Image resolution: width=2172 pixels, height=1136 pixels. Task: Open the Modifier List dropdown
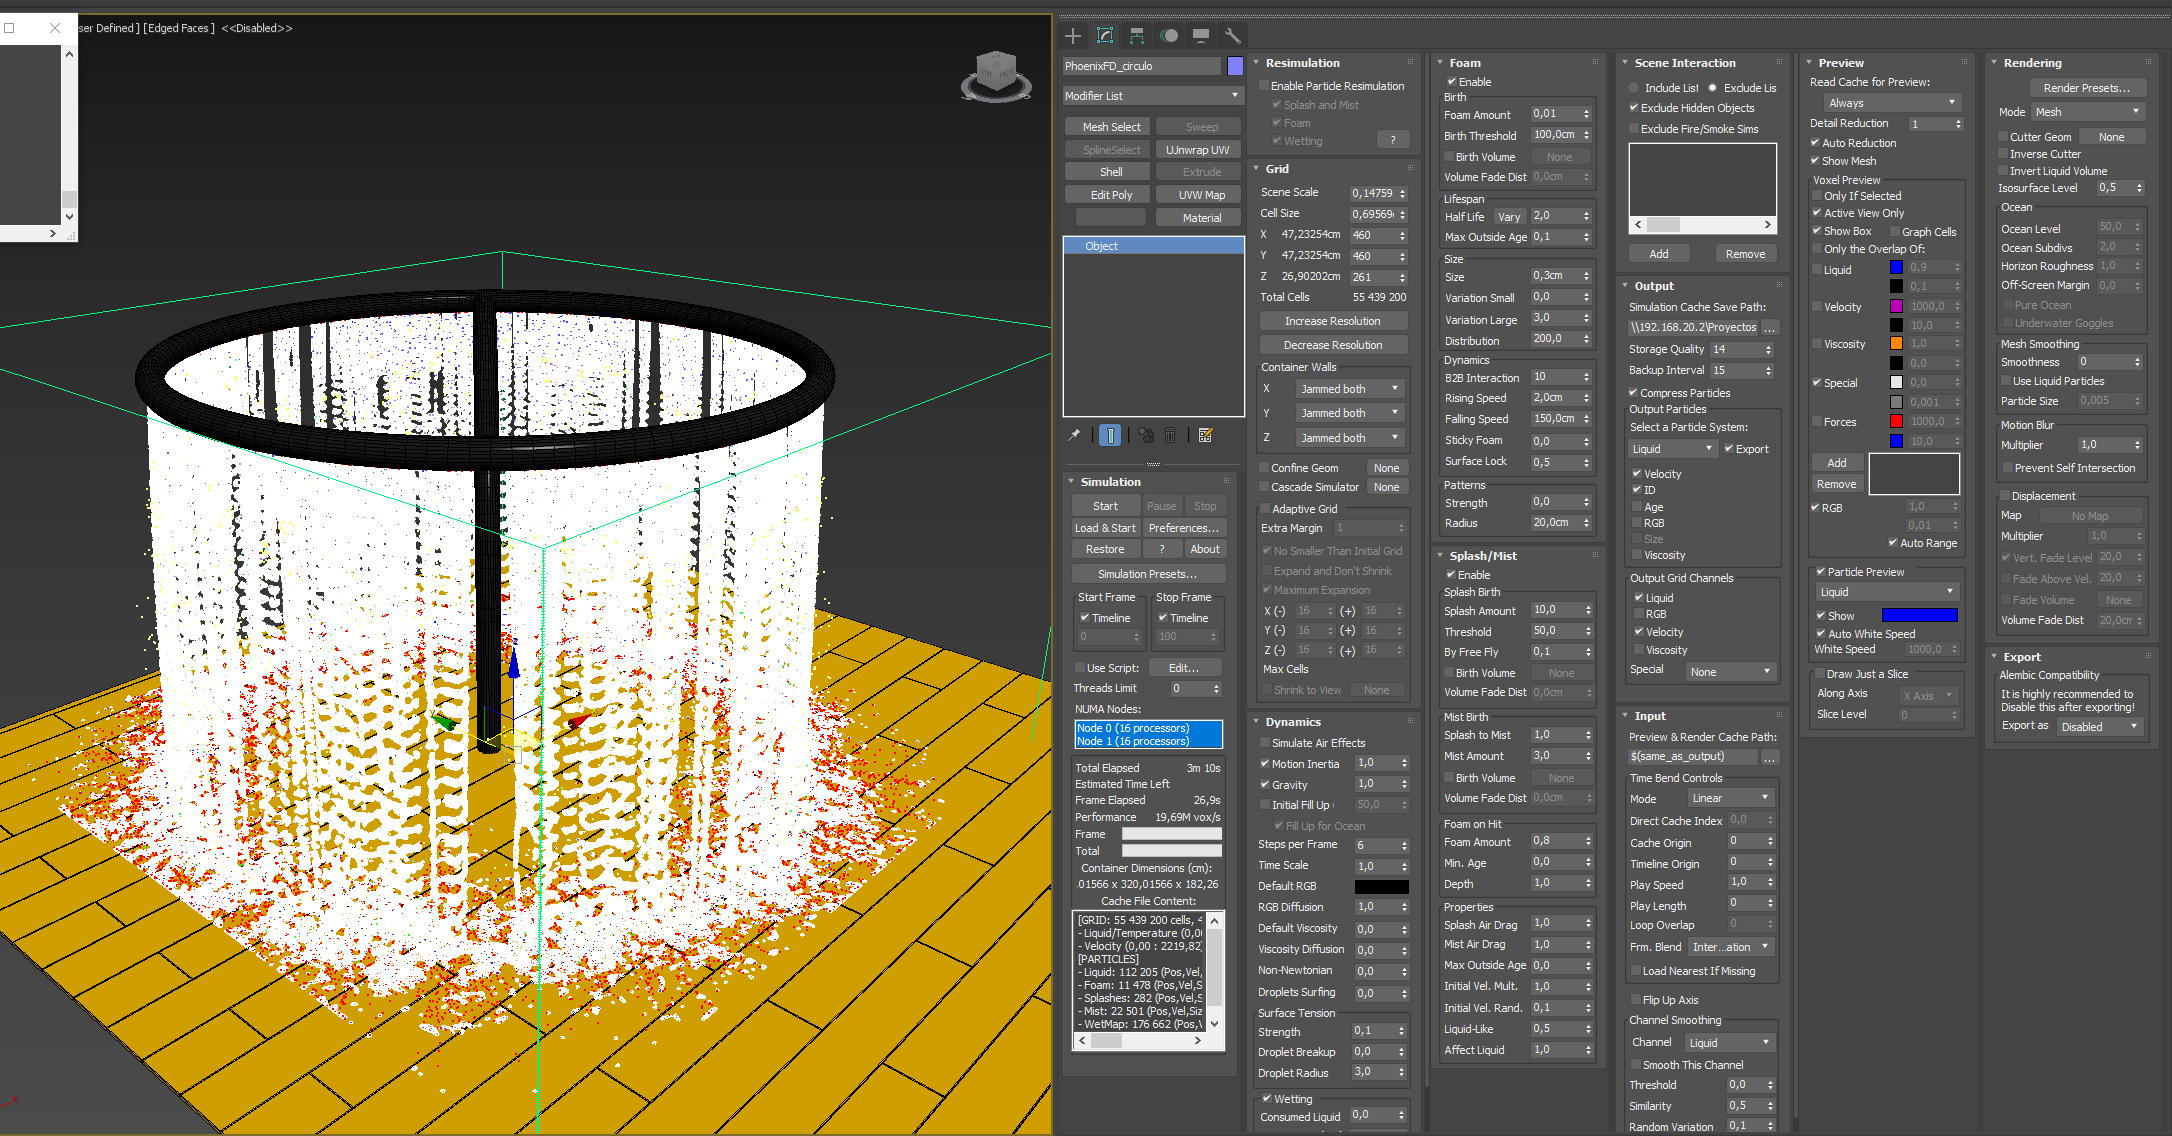click(1153, 96)
